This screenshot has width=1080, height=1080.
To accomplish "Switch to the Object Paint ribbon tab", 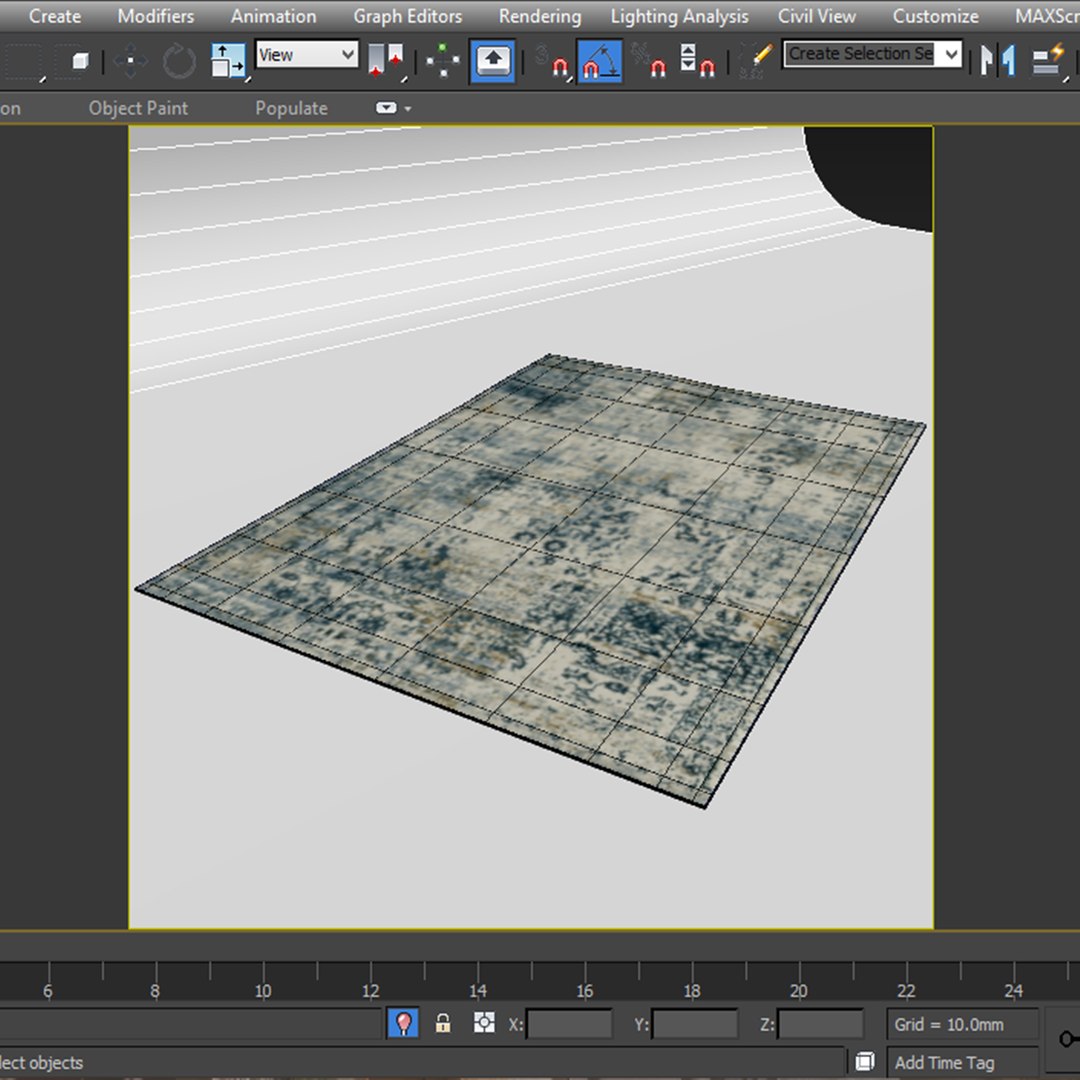I will click(x=138, y=108).
